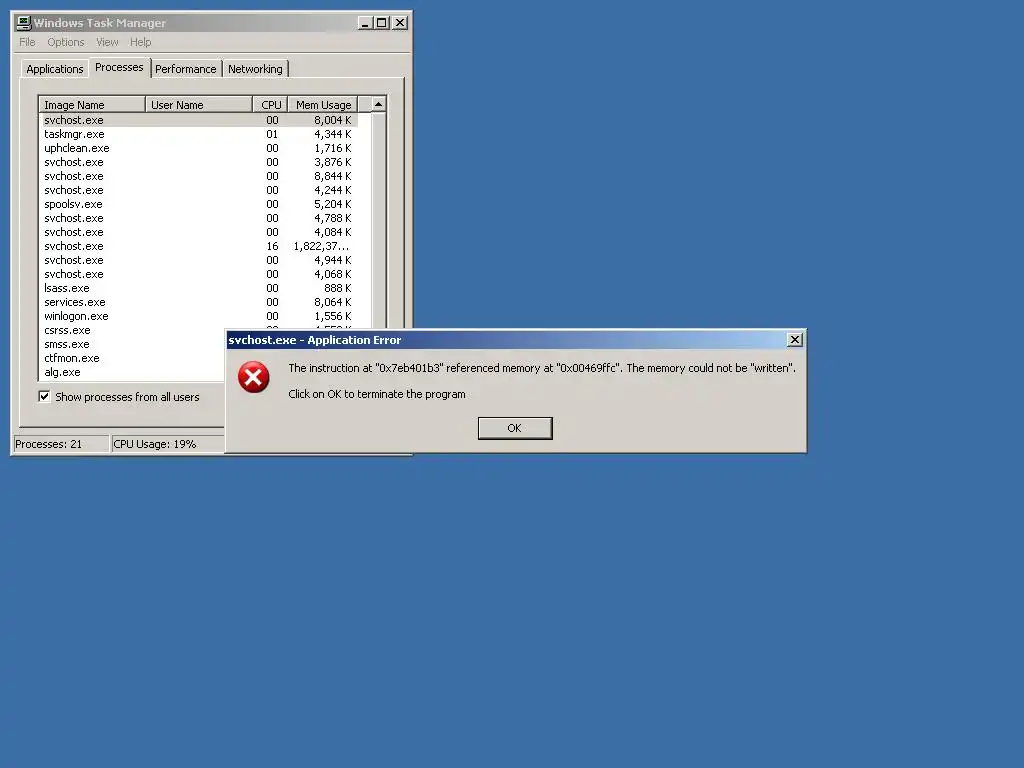Select svchost.exe with 8,004 K memory

pyautogui.click(x=200, y=120)
